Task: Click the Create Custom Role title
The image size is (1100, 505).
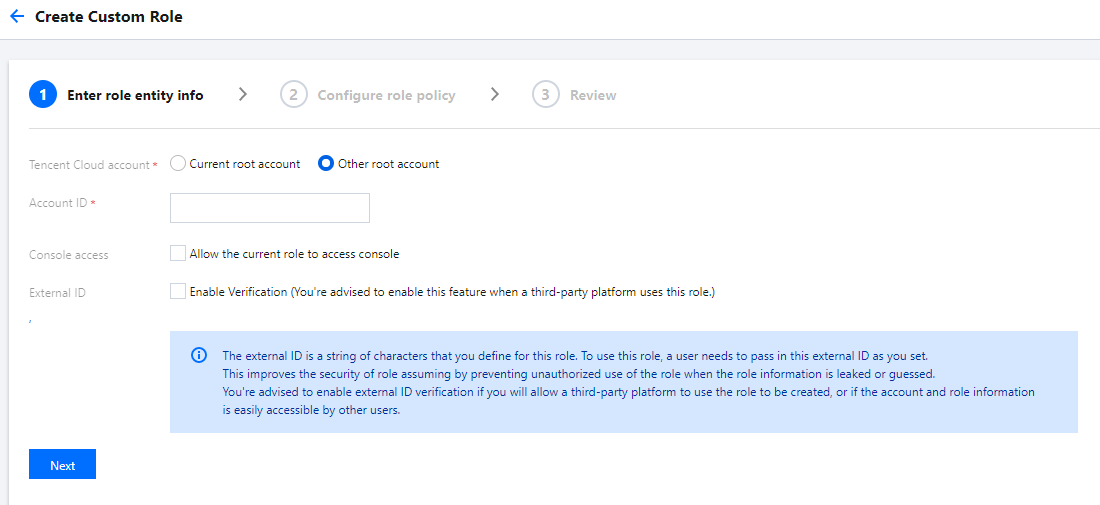Action: [109, 17]
